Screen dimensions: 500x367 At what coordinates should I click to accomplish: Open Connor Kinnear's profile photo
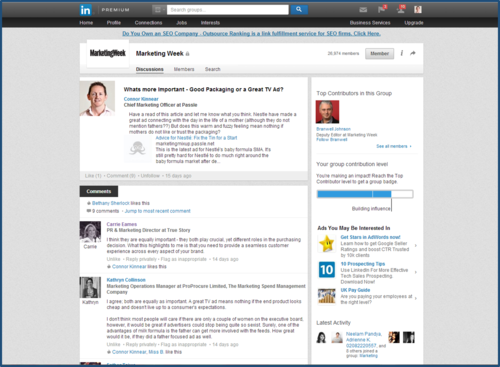[x=97, y=98]
